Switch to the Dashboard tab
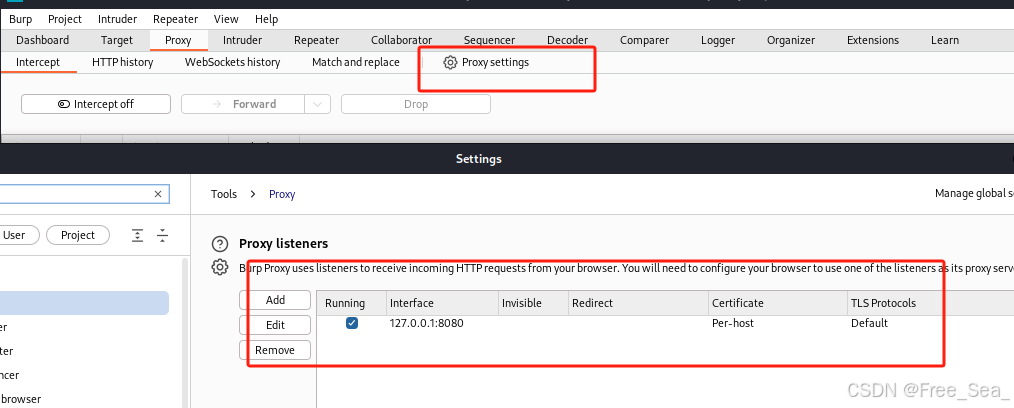The image size is (1014, 408). pyautogui.click(x=43, y=40)
